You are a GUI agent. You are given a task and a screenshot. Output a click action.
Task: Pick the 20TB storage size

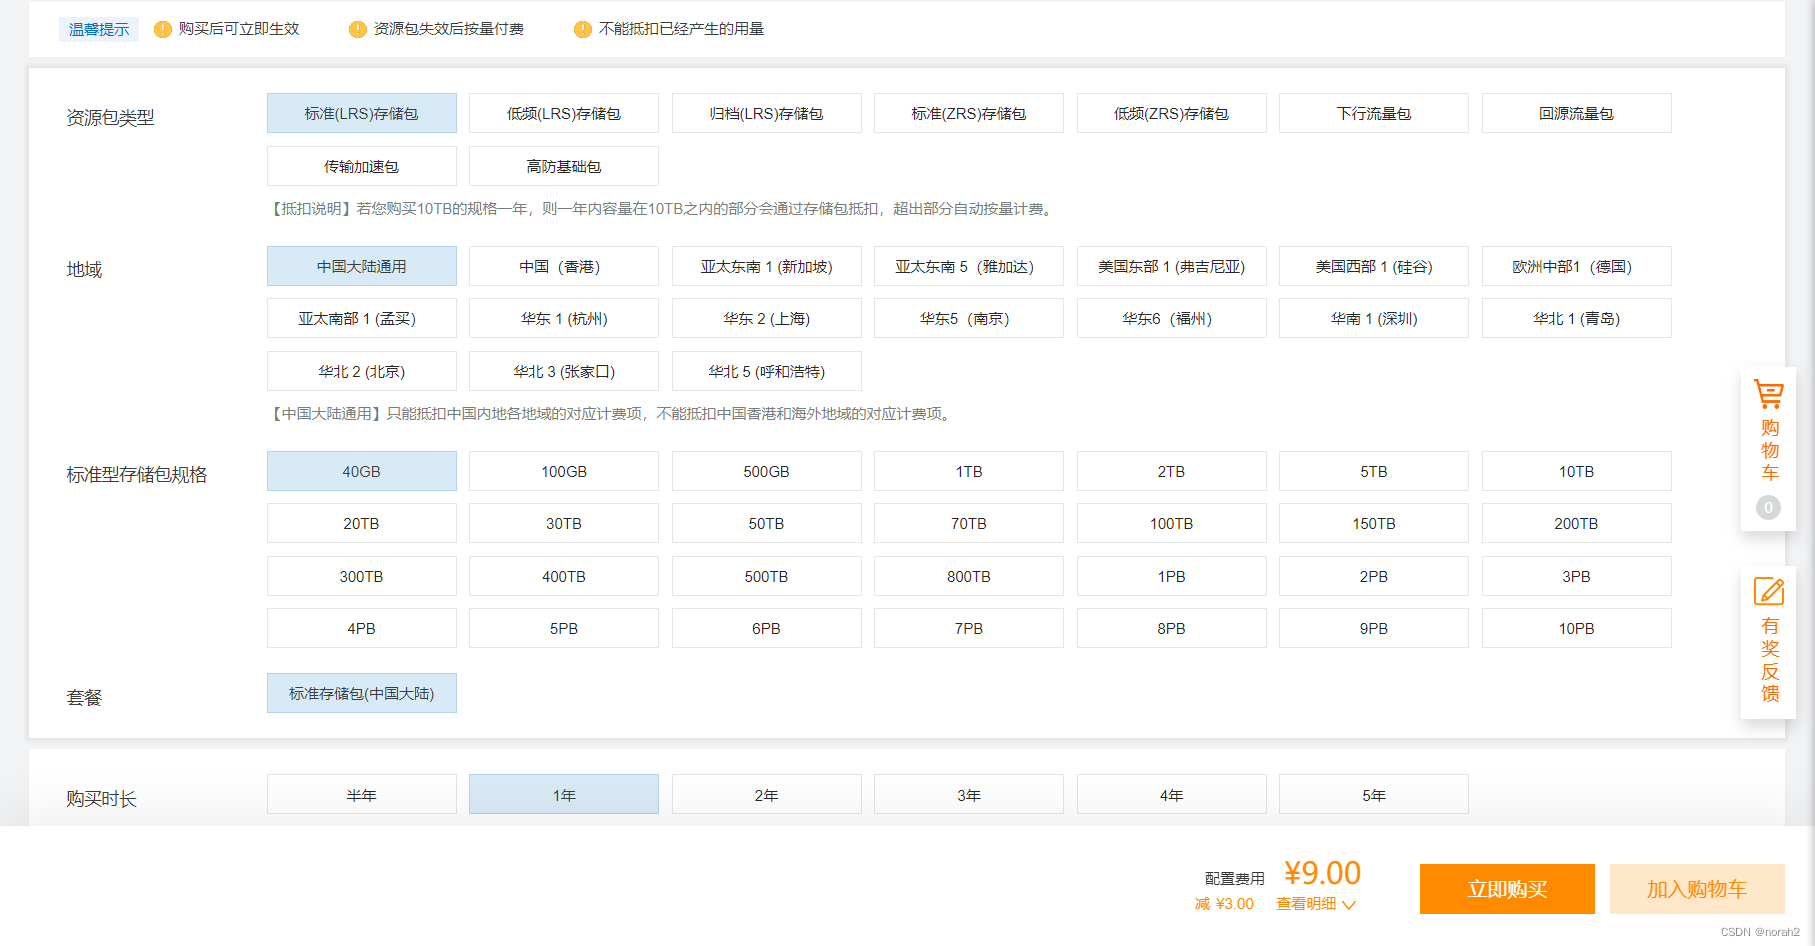pyautogui.click(x=362, y=523)
